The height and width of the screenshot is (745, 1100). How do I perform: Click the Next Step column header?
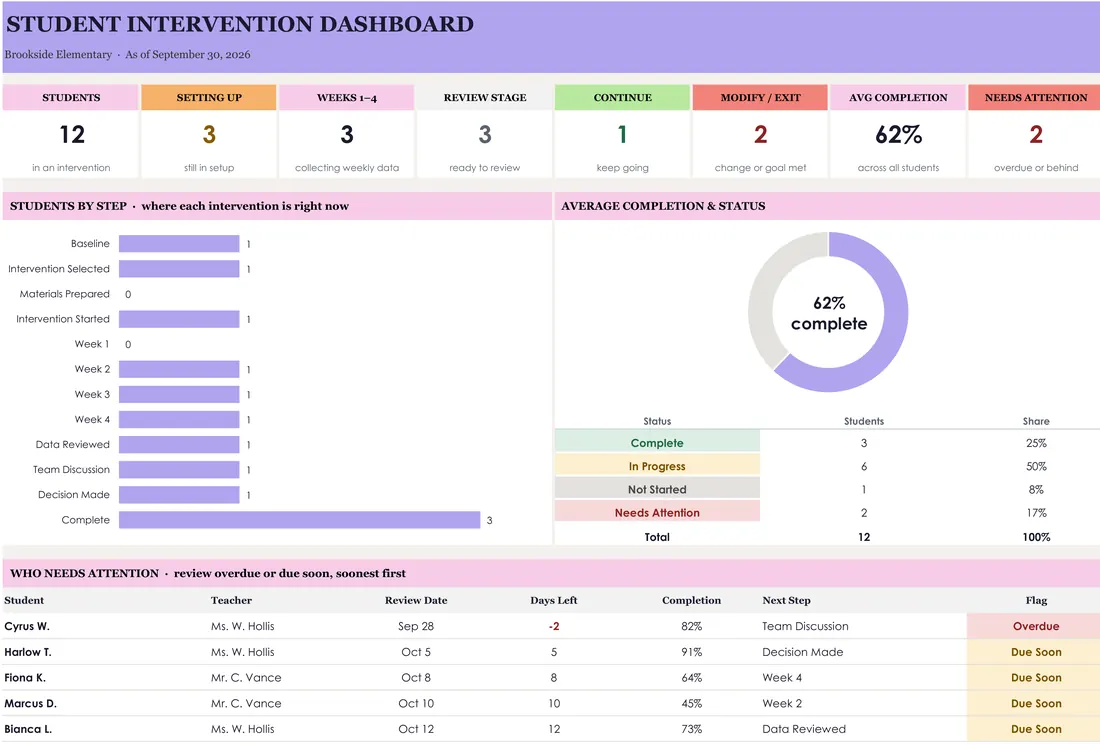786,600
